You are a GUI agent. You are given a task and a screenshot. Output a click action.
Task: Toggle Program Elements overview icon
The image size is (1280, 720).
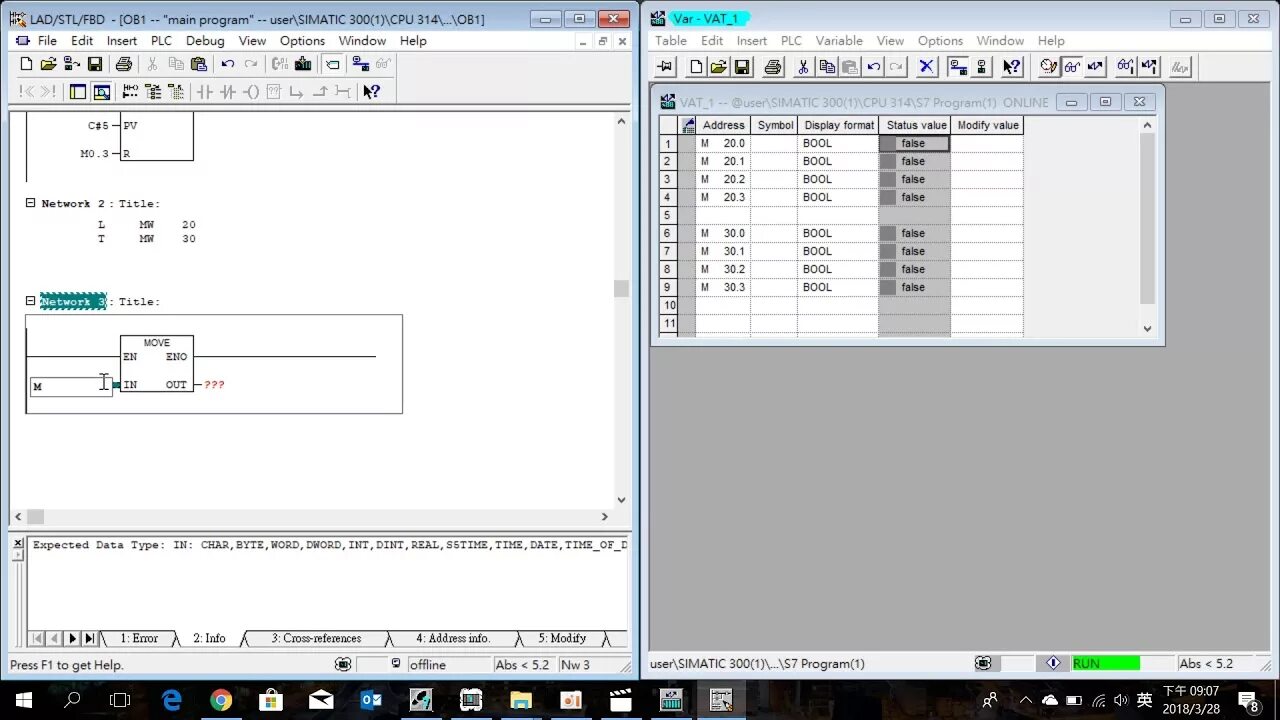pos(77,92)
